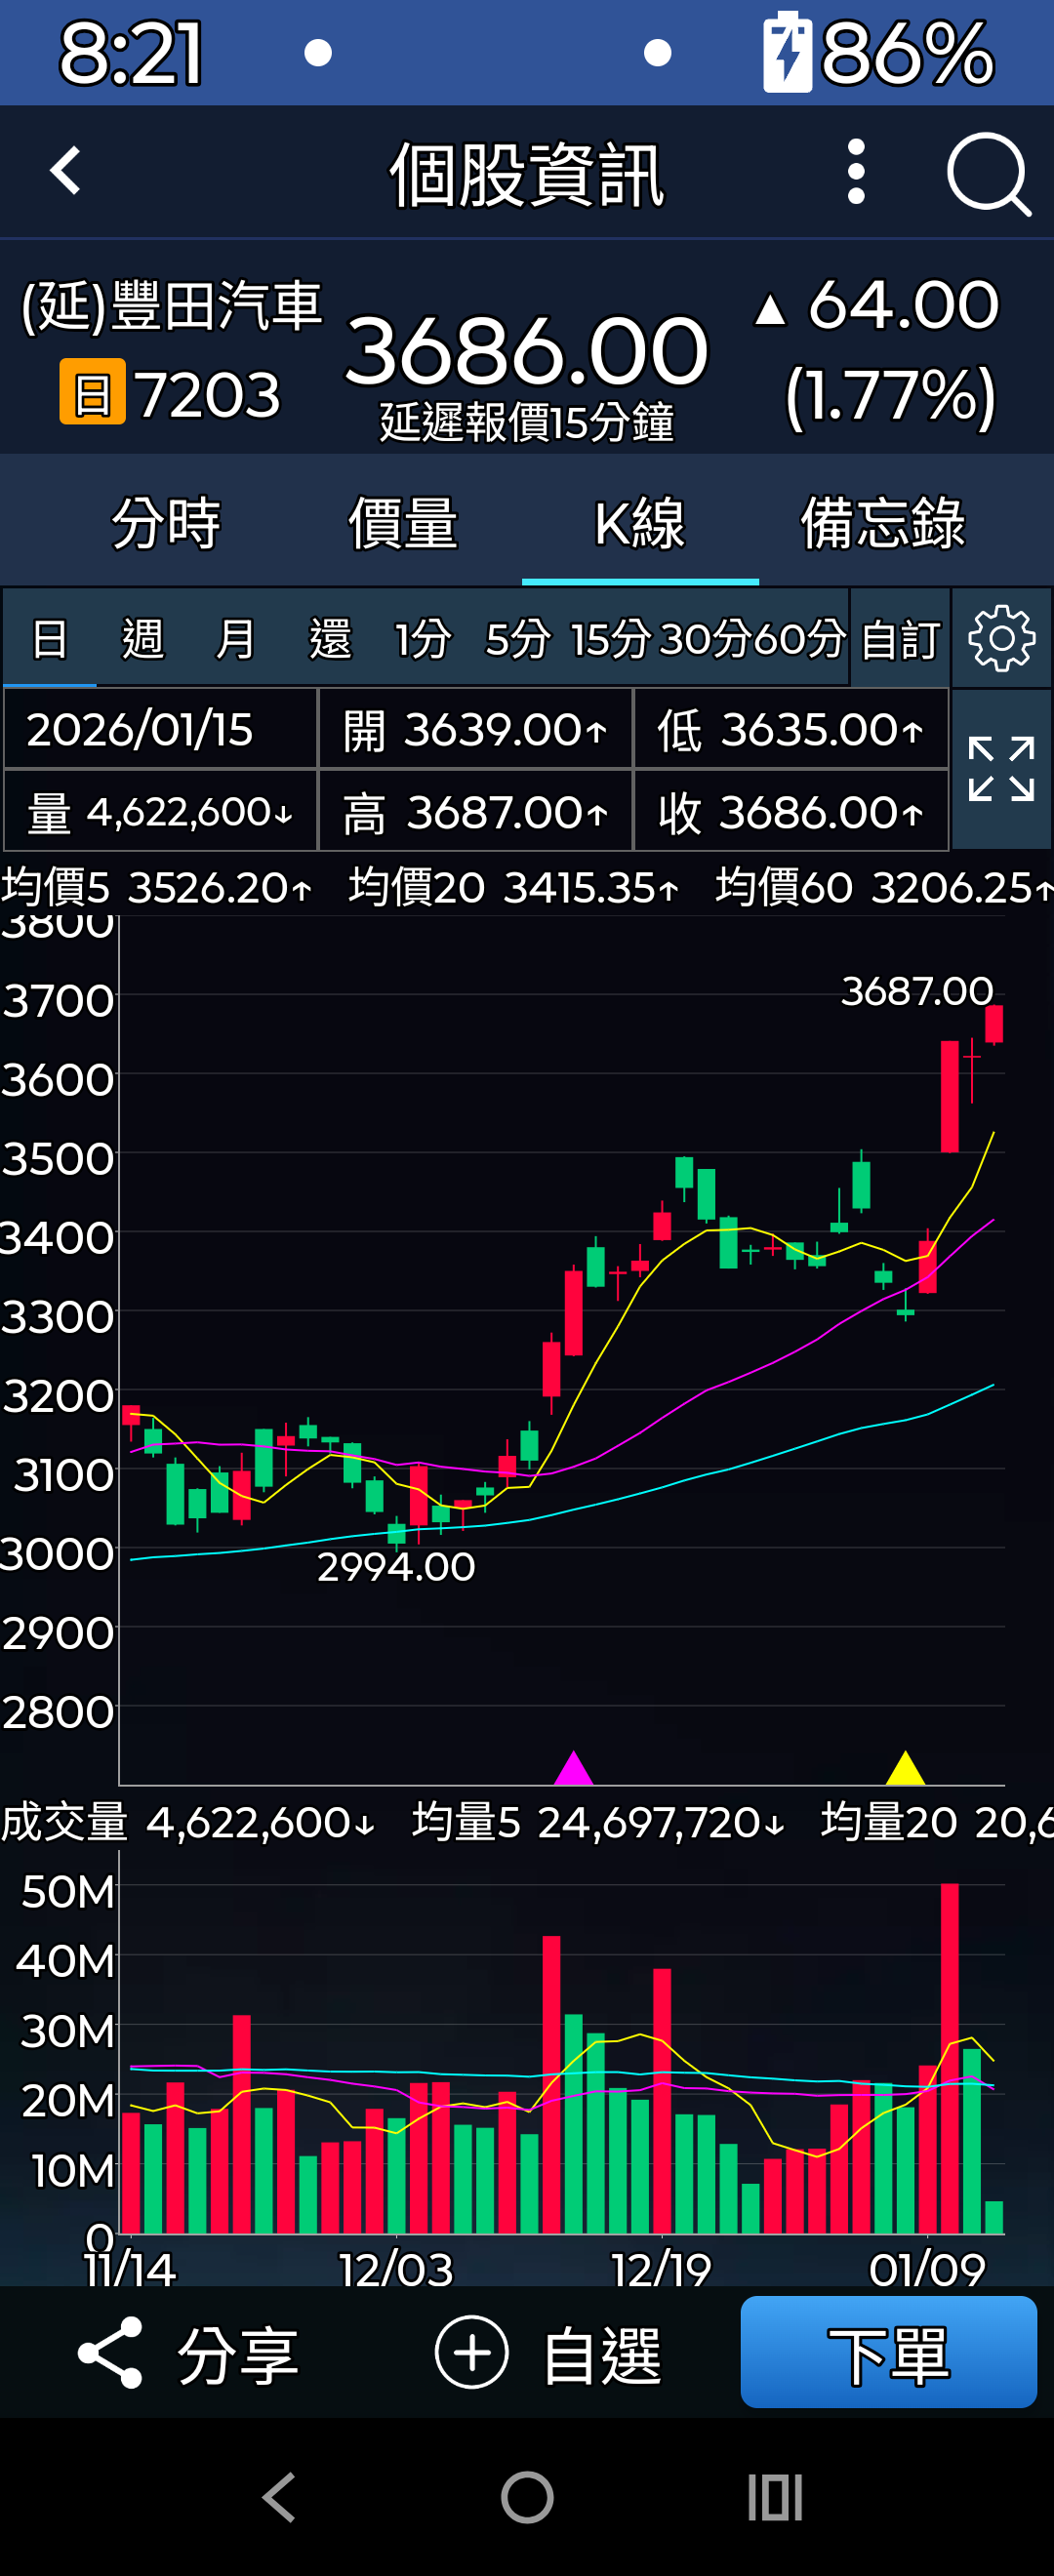The height and width of the screenshot is (2576, 1054).
Task: Tap the Android back navigation button
Action: (279, 2497)
